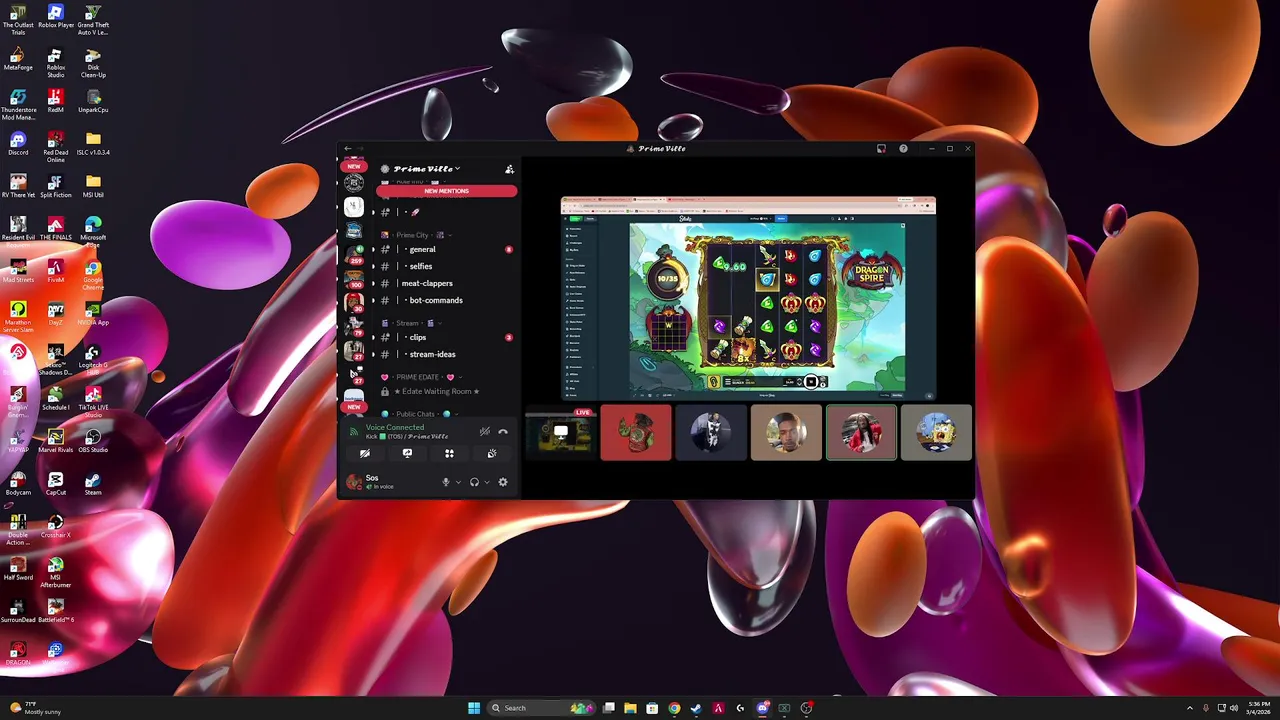Viewport: 1280px width, 720px height.
Task: Select the LIVE stream thumbnail tile
Action: pyautogui.click(x=560, y=433)
